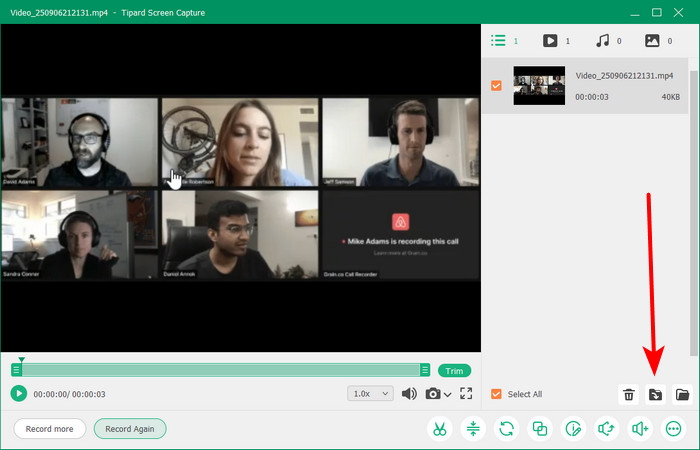Image resolution: width=700 pixels, height=450 pixels.
Task: Click the green Trim button
Action: (x=454, y=370)
